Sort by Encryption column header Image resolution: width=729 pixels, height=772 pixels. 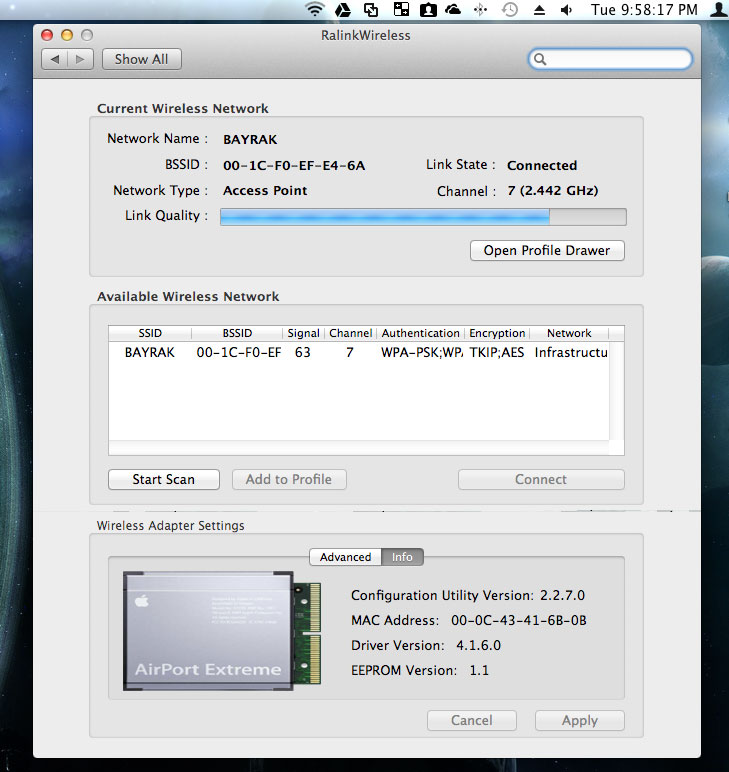click(x=497, y=333)
